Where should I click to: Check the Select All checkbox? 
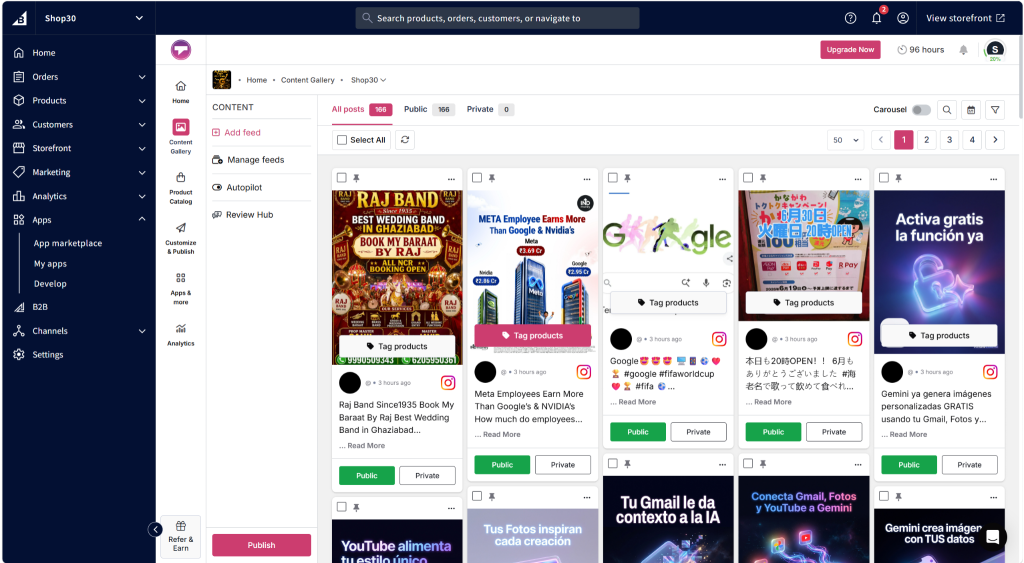[x=342, y=140]
